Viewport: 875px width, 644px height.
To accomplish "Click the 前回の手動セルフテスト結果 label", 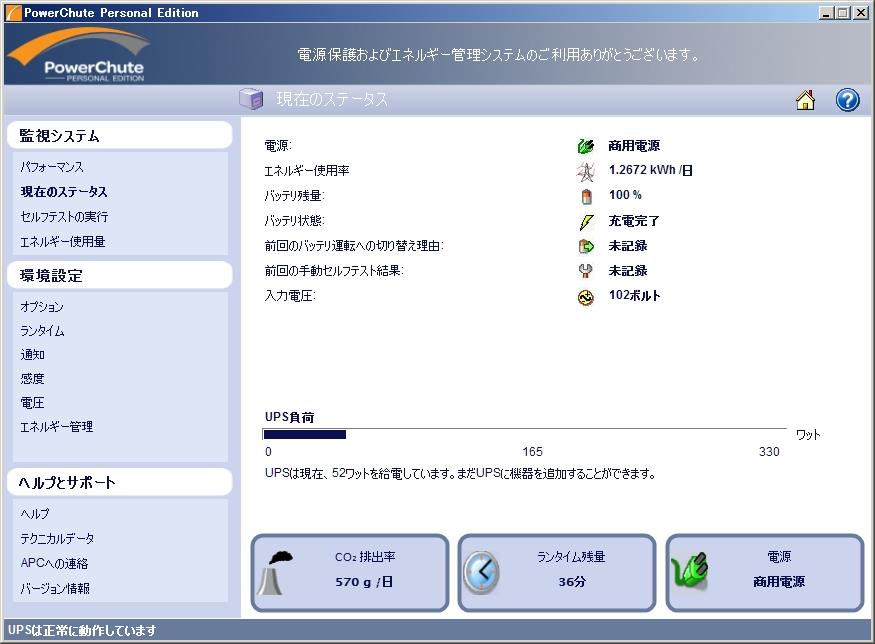I will pyautogui.click(x=334, y=271).
